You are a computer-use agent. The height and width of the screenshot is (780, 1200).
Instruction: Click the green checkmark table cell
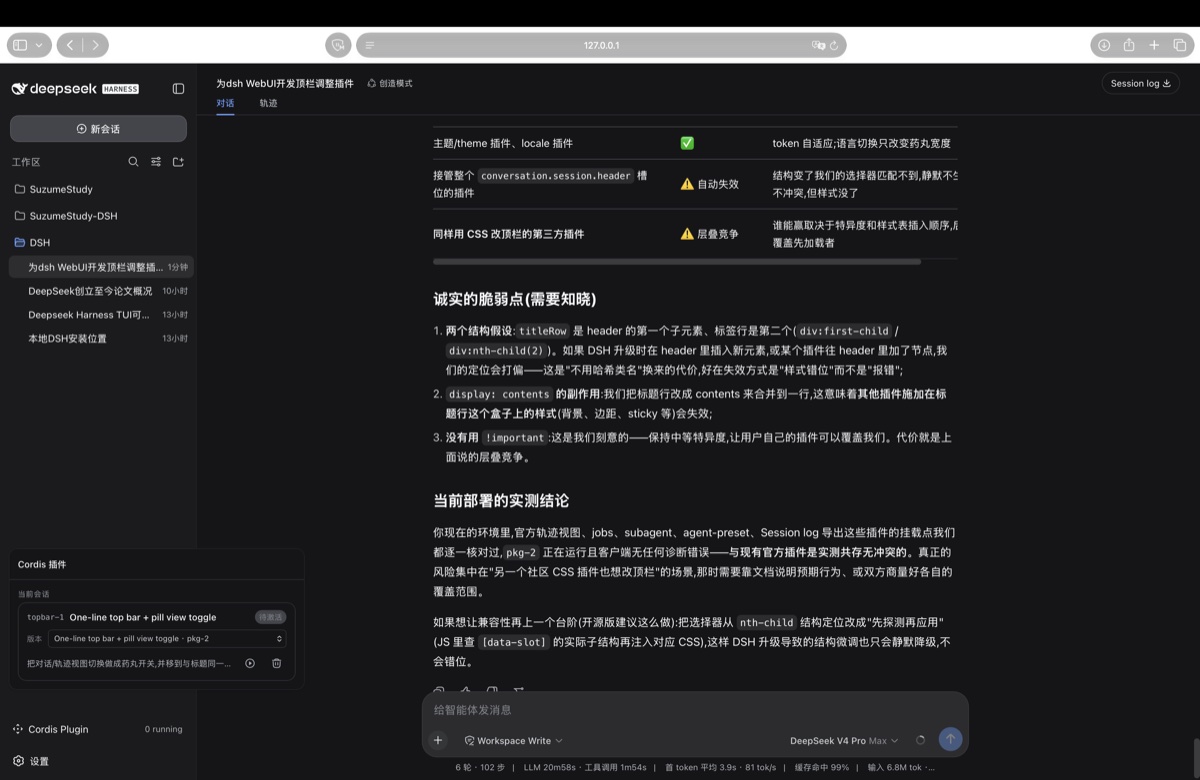pos(687,143)
